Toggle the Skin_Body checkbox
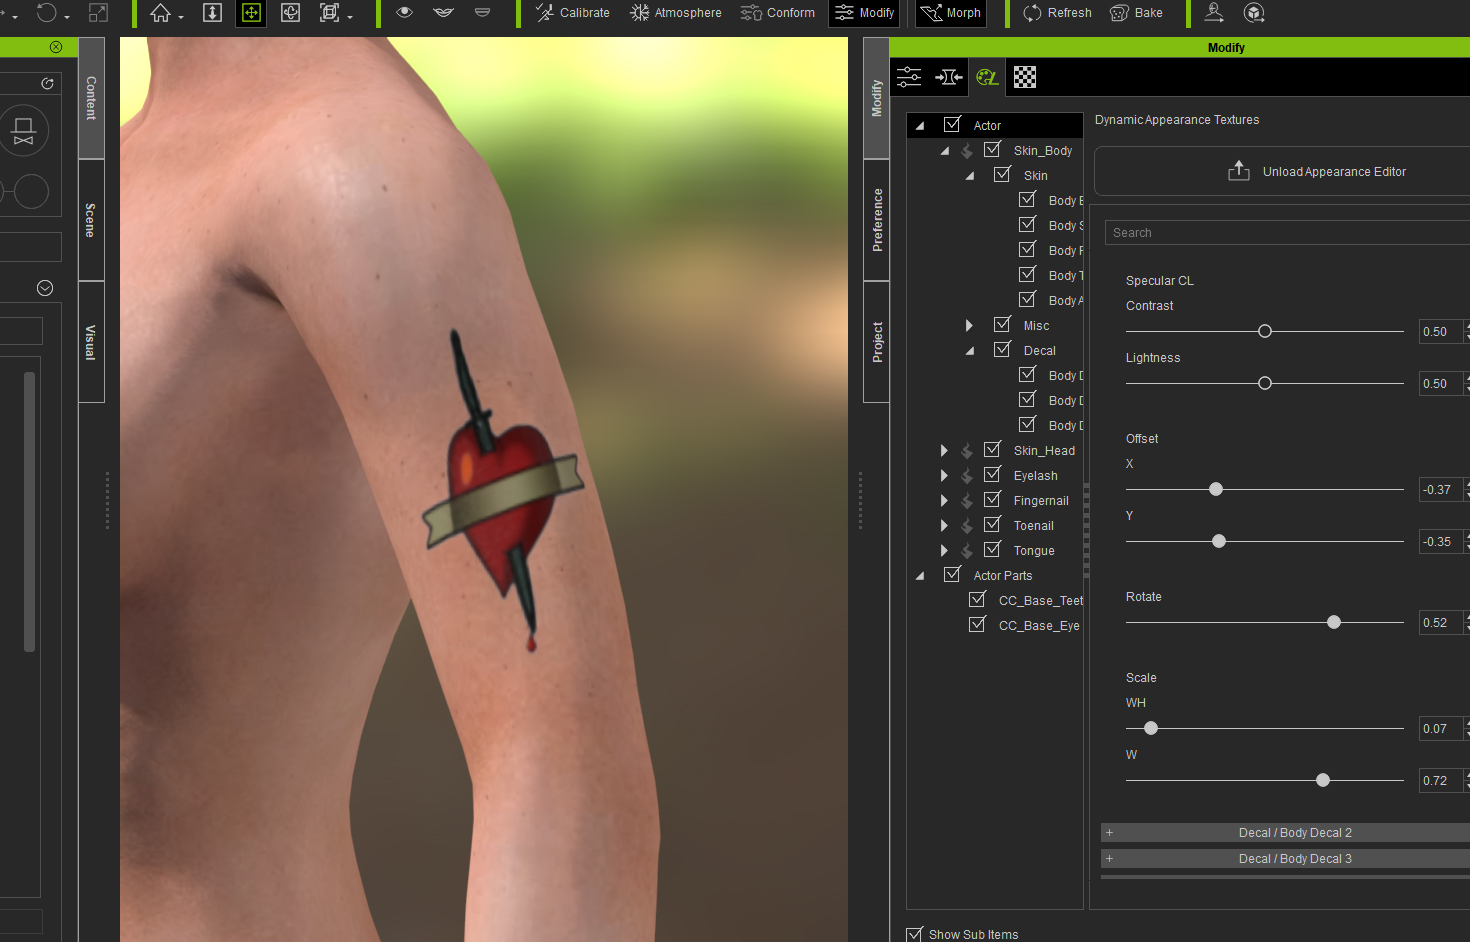The height and width of the screenshot is (942, 1470). pyautogui.click(x=992, y=149)
